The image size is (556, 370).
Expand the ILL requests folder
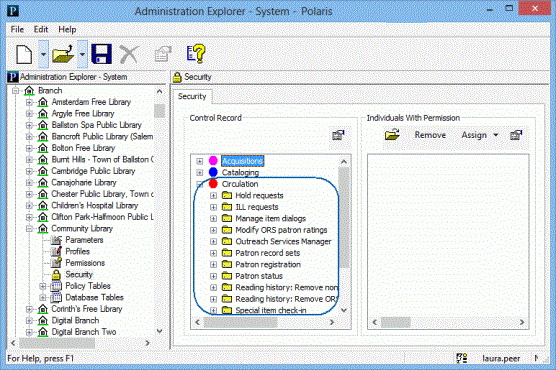pos(213,207)
